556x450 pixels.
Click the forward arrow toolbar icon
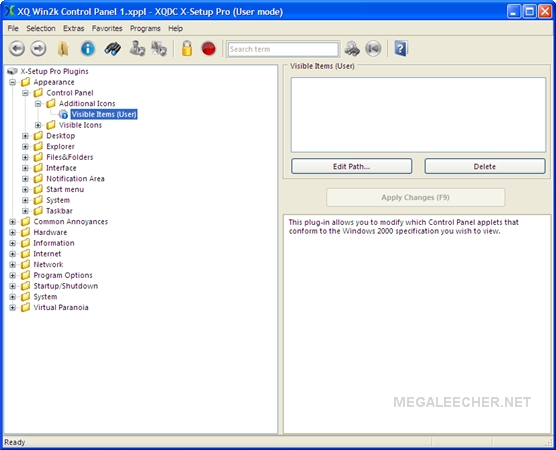coord(38,49)
